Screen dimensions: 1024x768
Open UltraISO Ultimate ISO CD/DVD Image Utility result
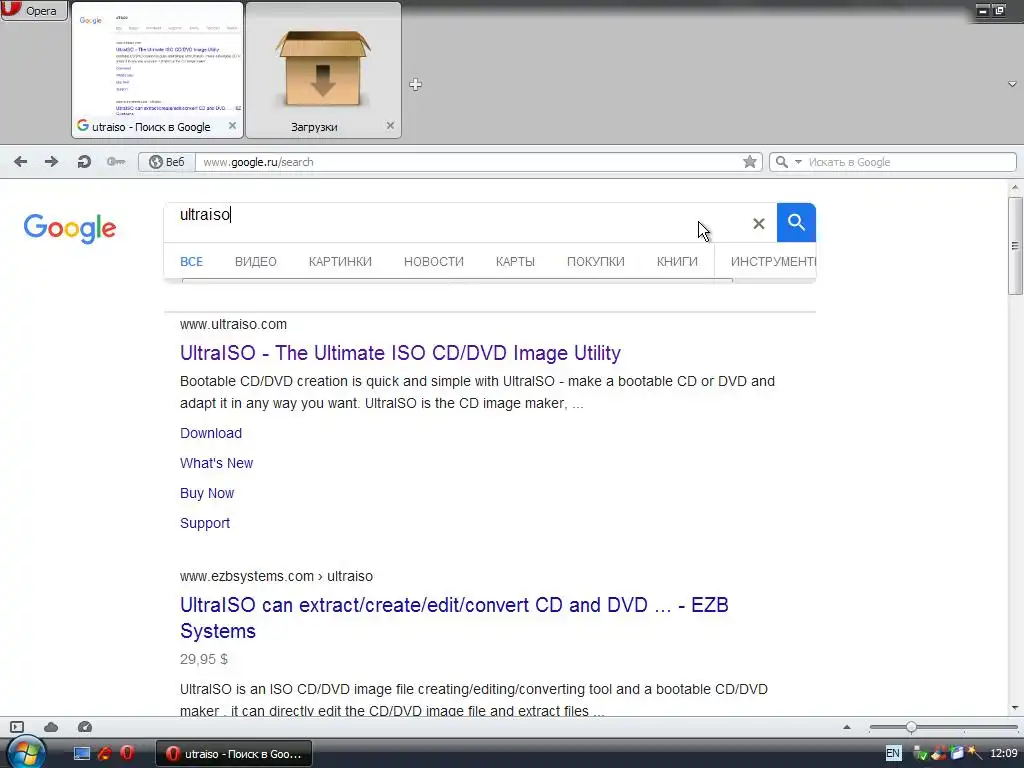coord(400,353)
